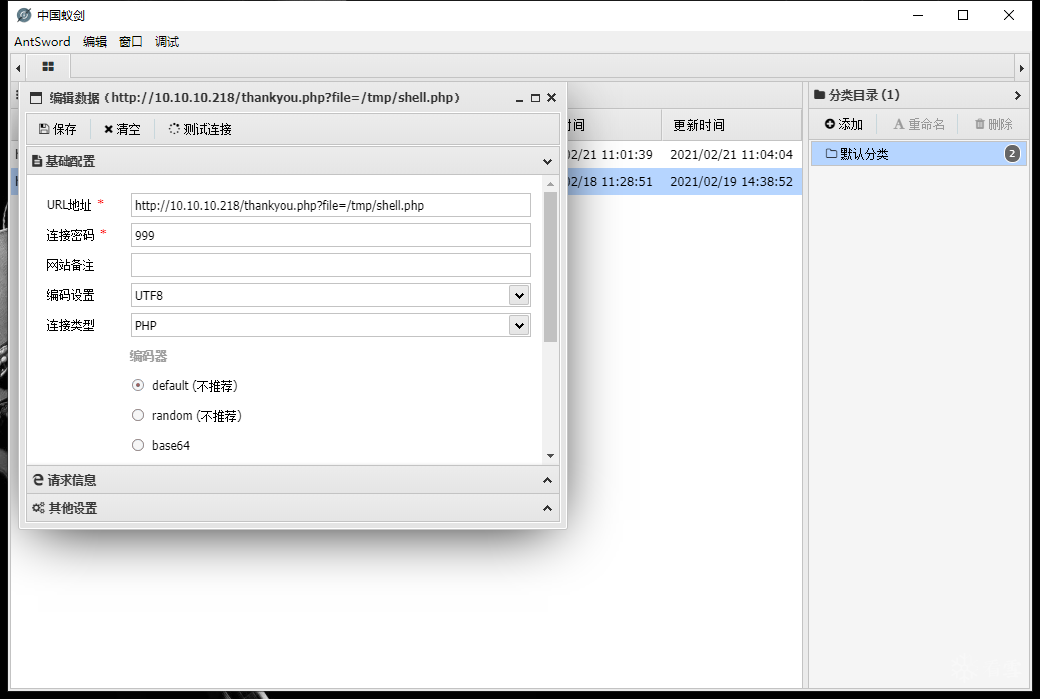The height and width of the screenshot is (699, 1040).
Task: Click 重命名 to rename the category
Action: pos(919,124)
